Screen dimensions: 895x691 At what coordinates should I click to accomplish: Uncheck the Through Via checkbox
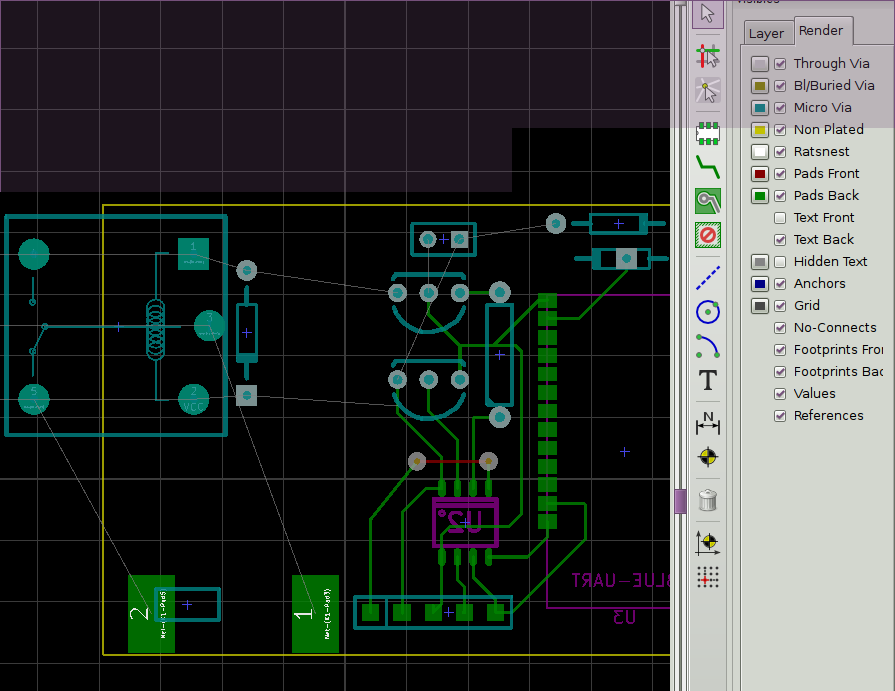[x=780, y=64]
